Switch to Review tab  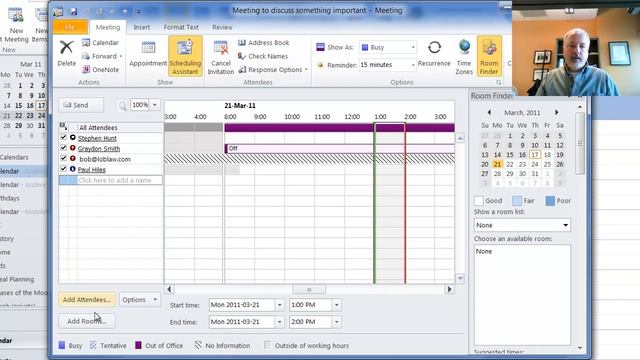click(222, 27)
